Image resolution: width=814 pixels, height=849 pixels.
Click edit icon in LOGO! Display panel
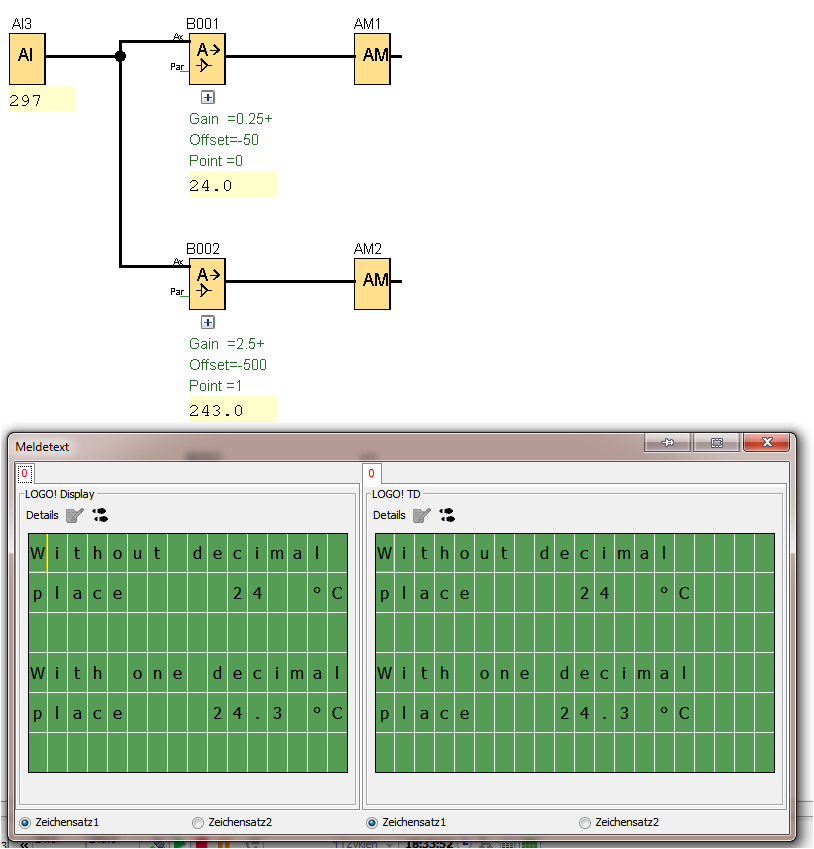tap(75, 515)
